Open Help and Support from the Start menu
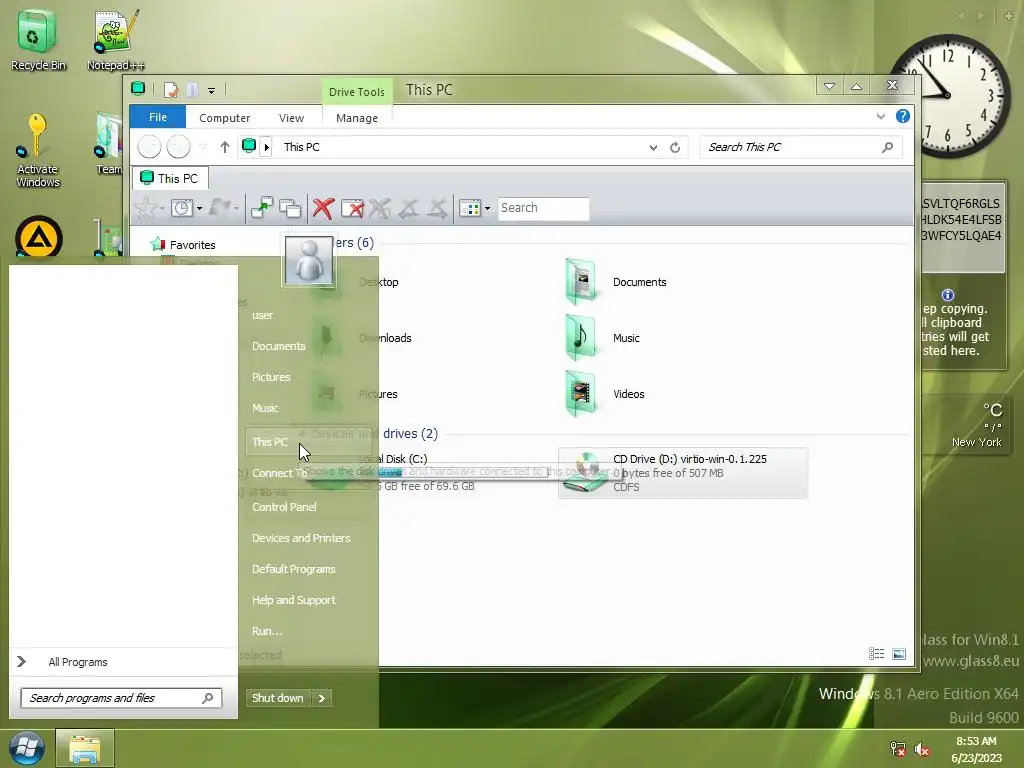1024x768 pixels. click(294, 600)
